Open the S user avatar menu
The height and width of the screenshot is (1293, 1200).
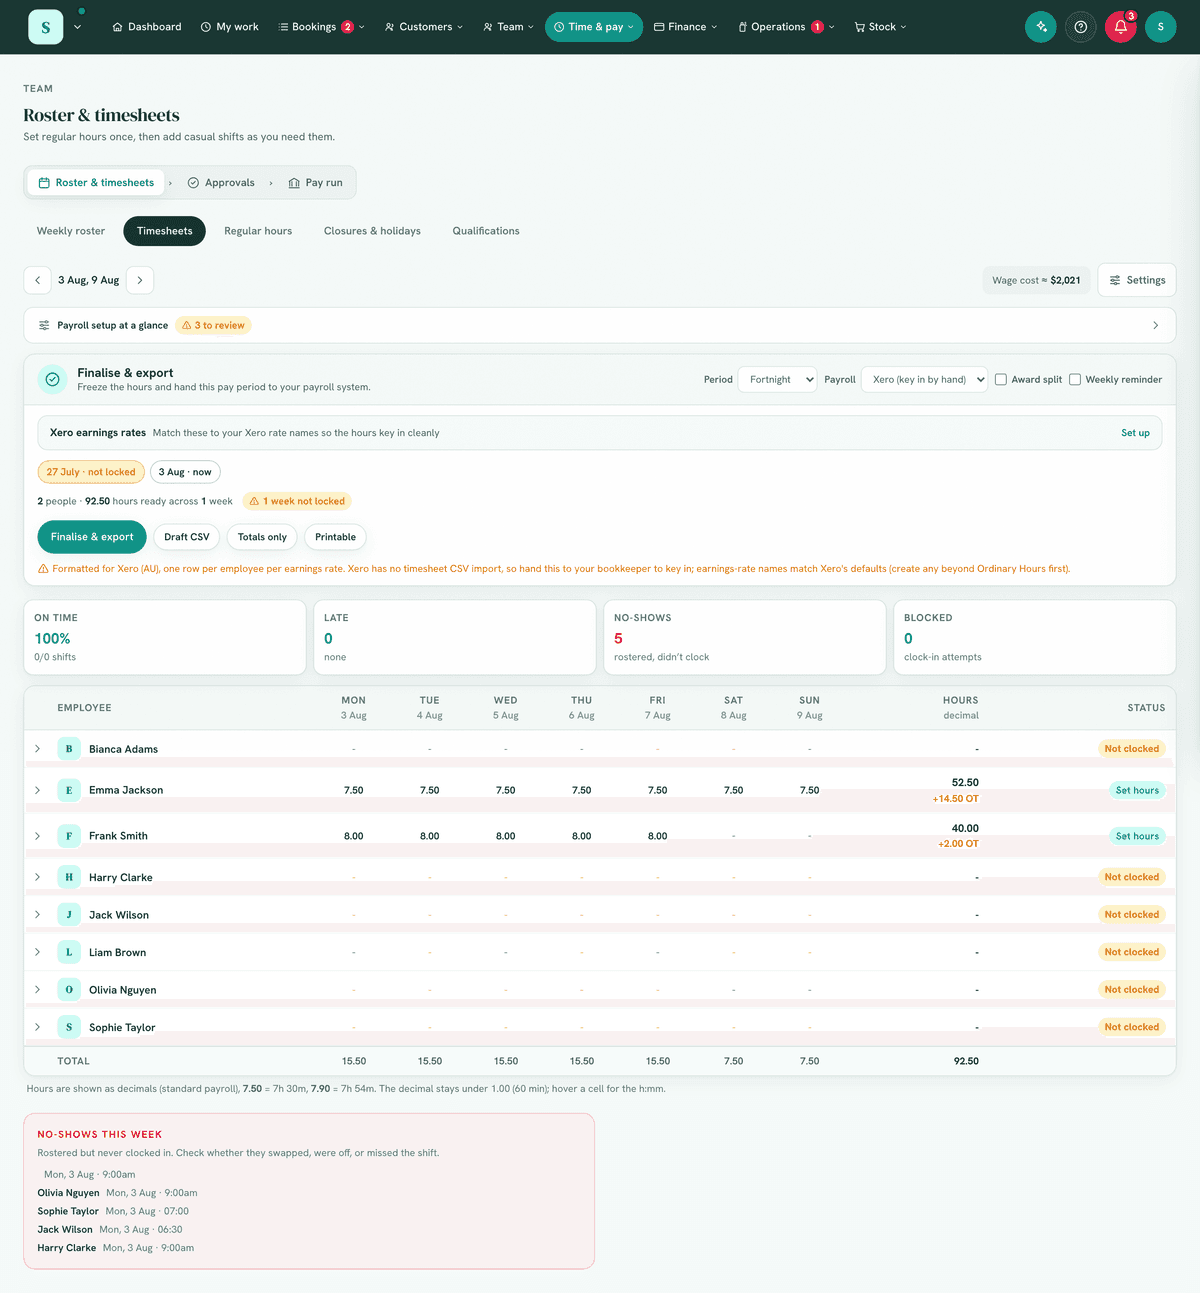[x=1161, y=27]
